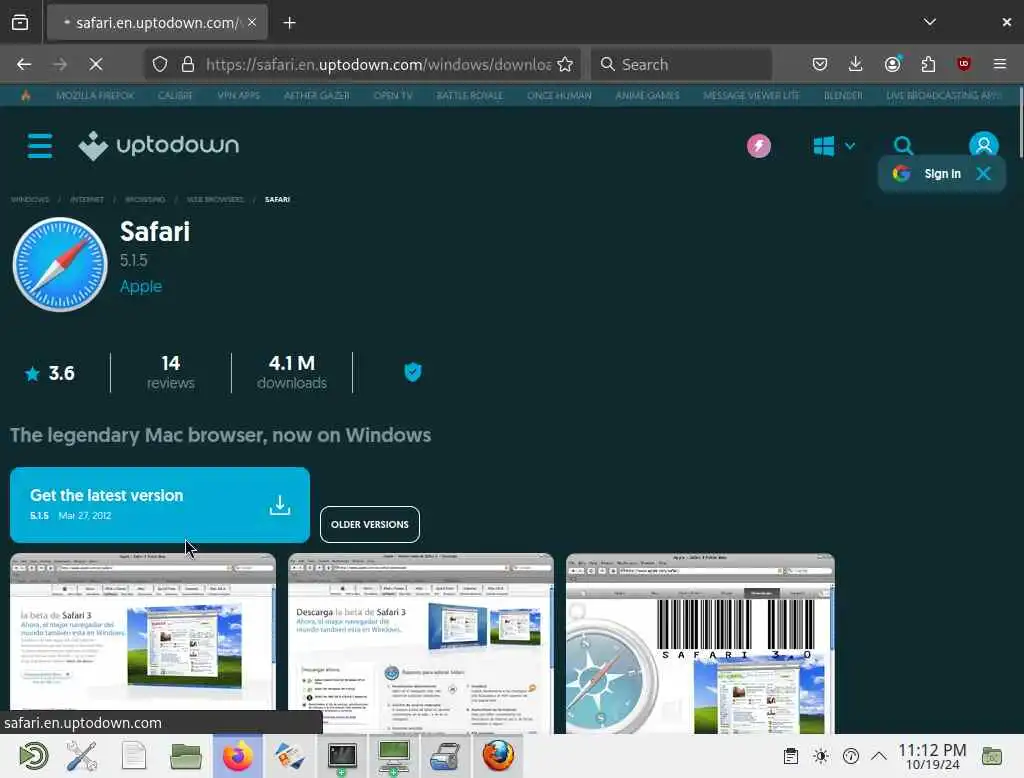Focus the Firefox Search box
Screen dimensions: 1024x778
(681, 64)
